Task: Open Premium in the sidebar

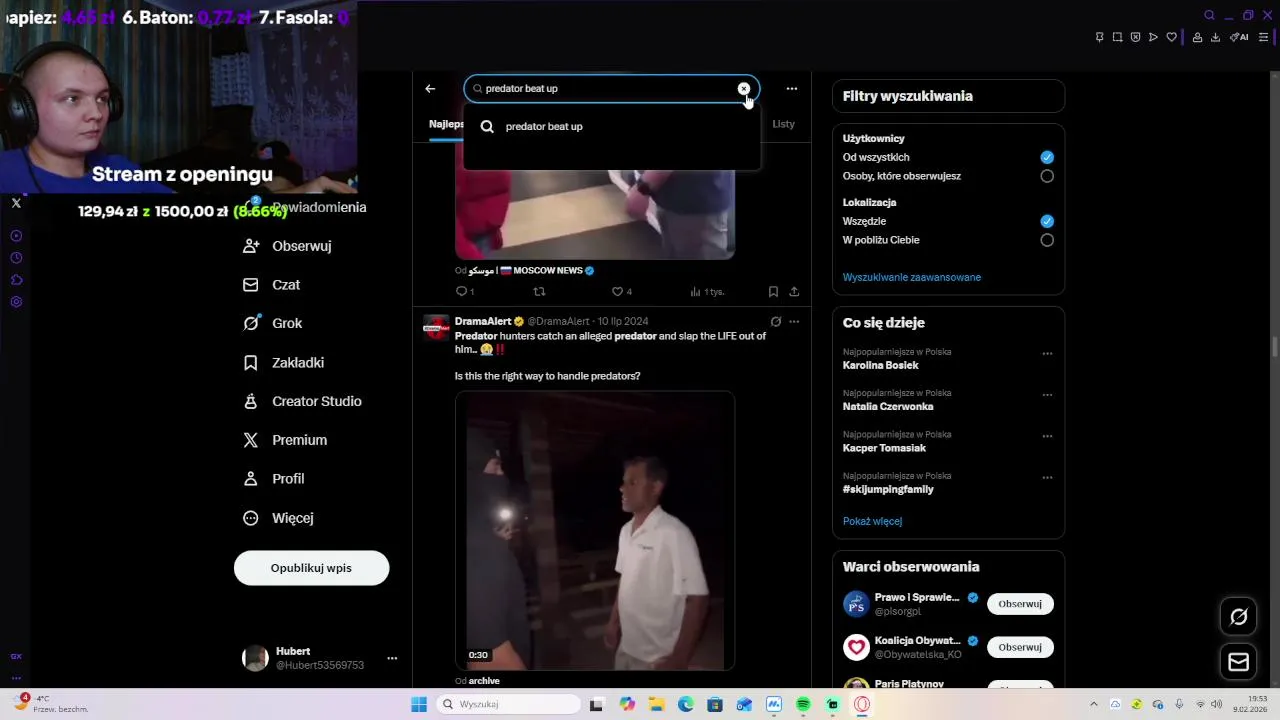Action: 286,441
